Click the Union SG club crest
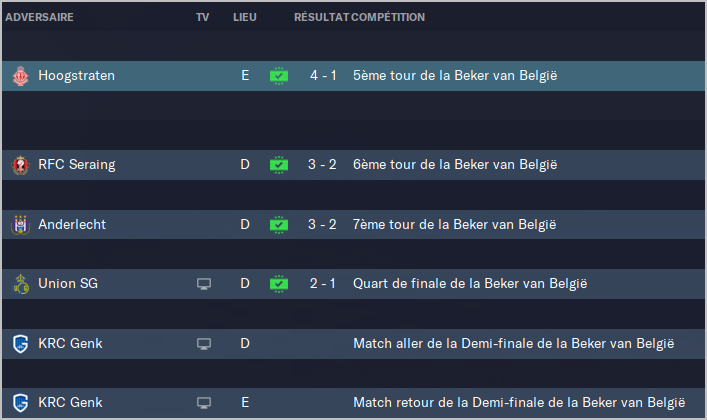 (x=20, y=285)
